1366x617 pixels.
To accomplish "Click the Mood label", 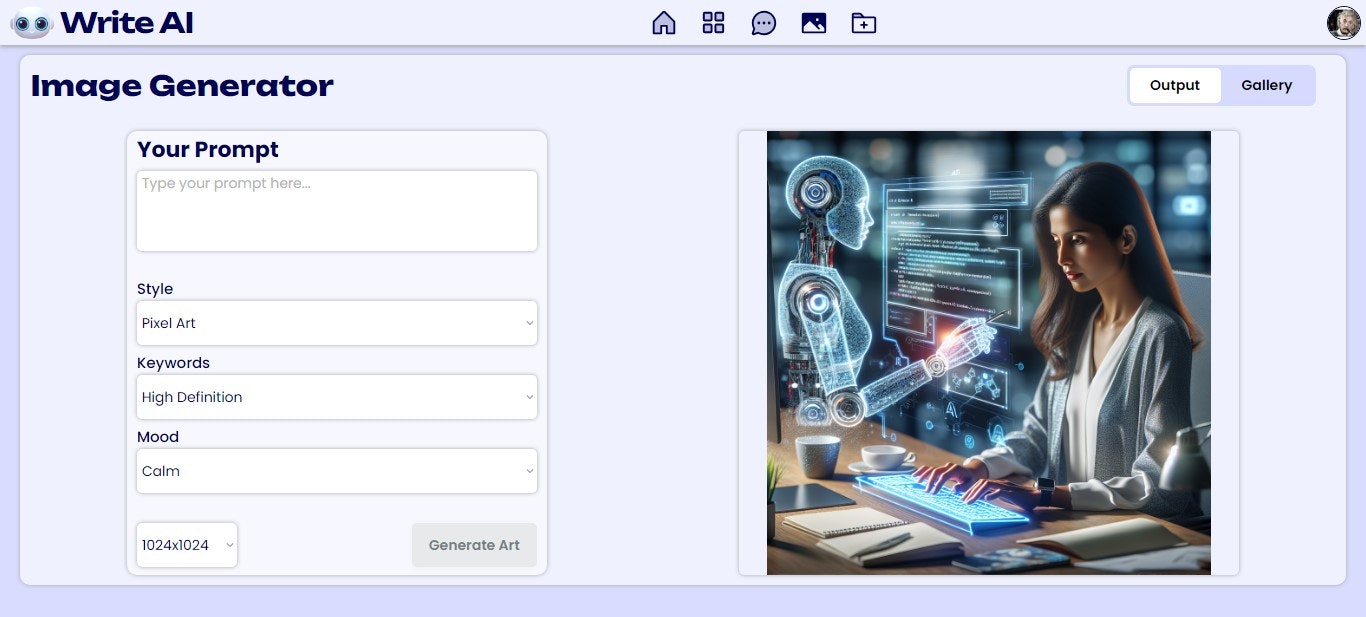I will 158,437.
